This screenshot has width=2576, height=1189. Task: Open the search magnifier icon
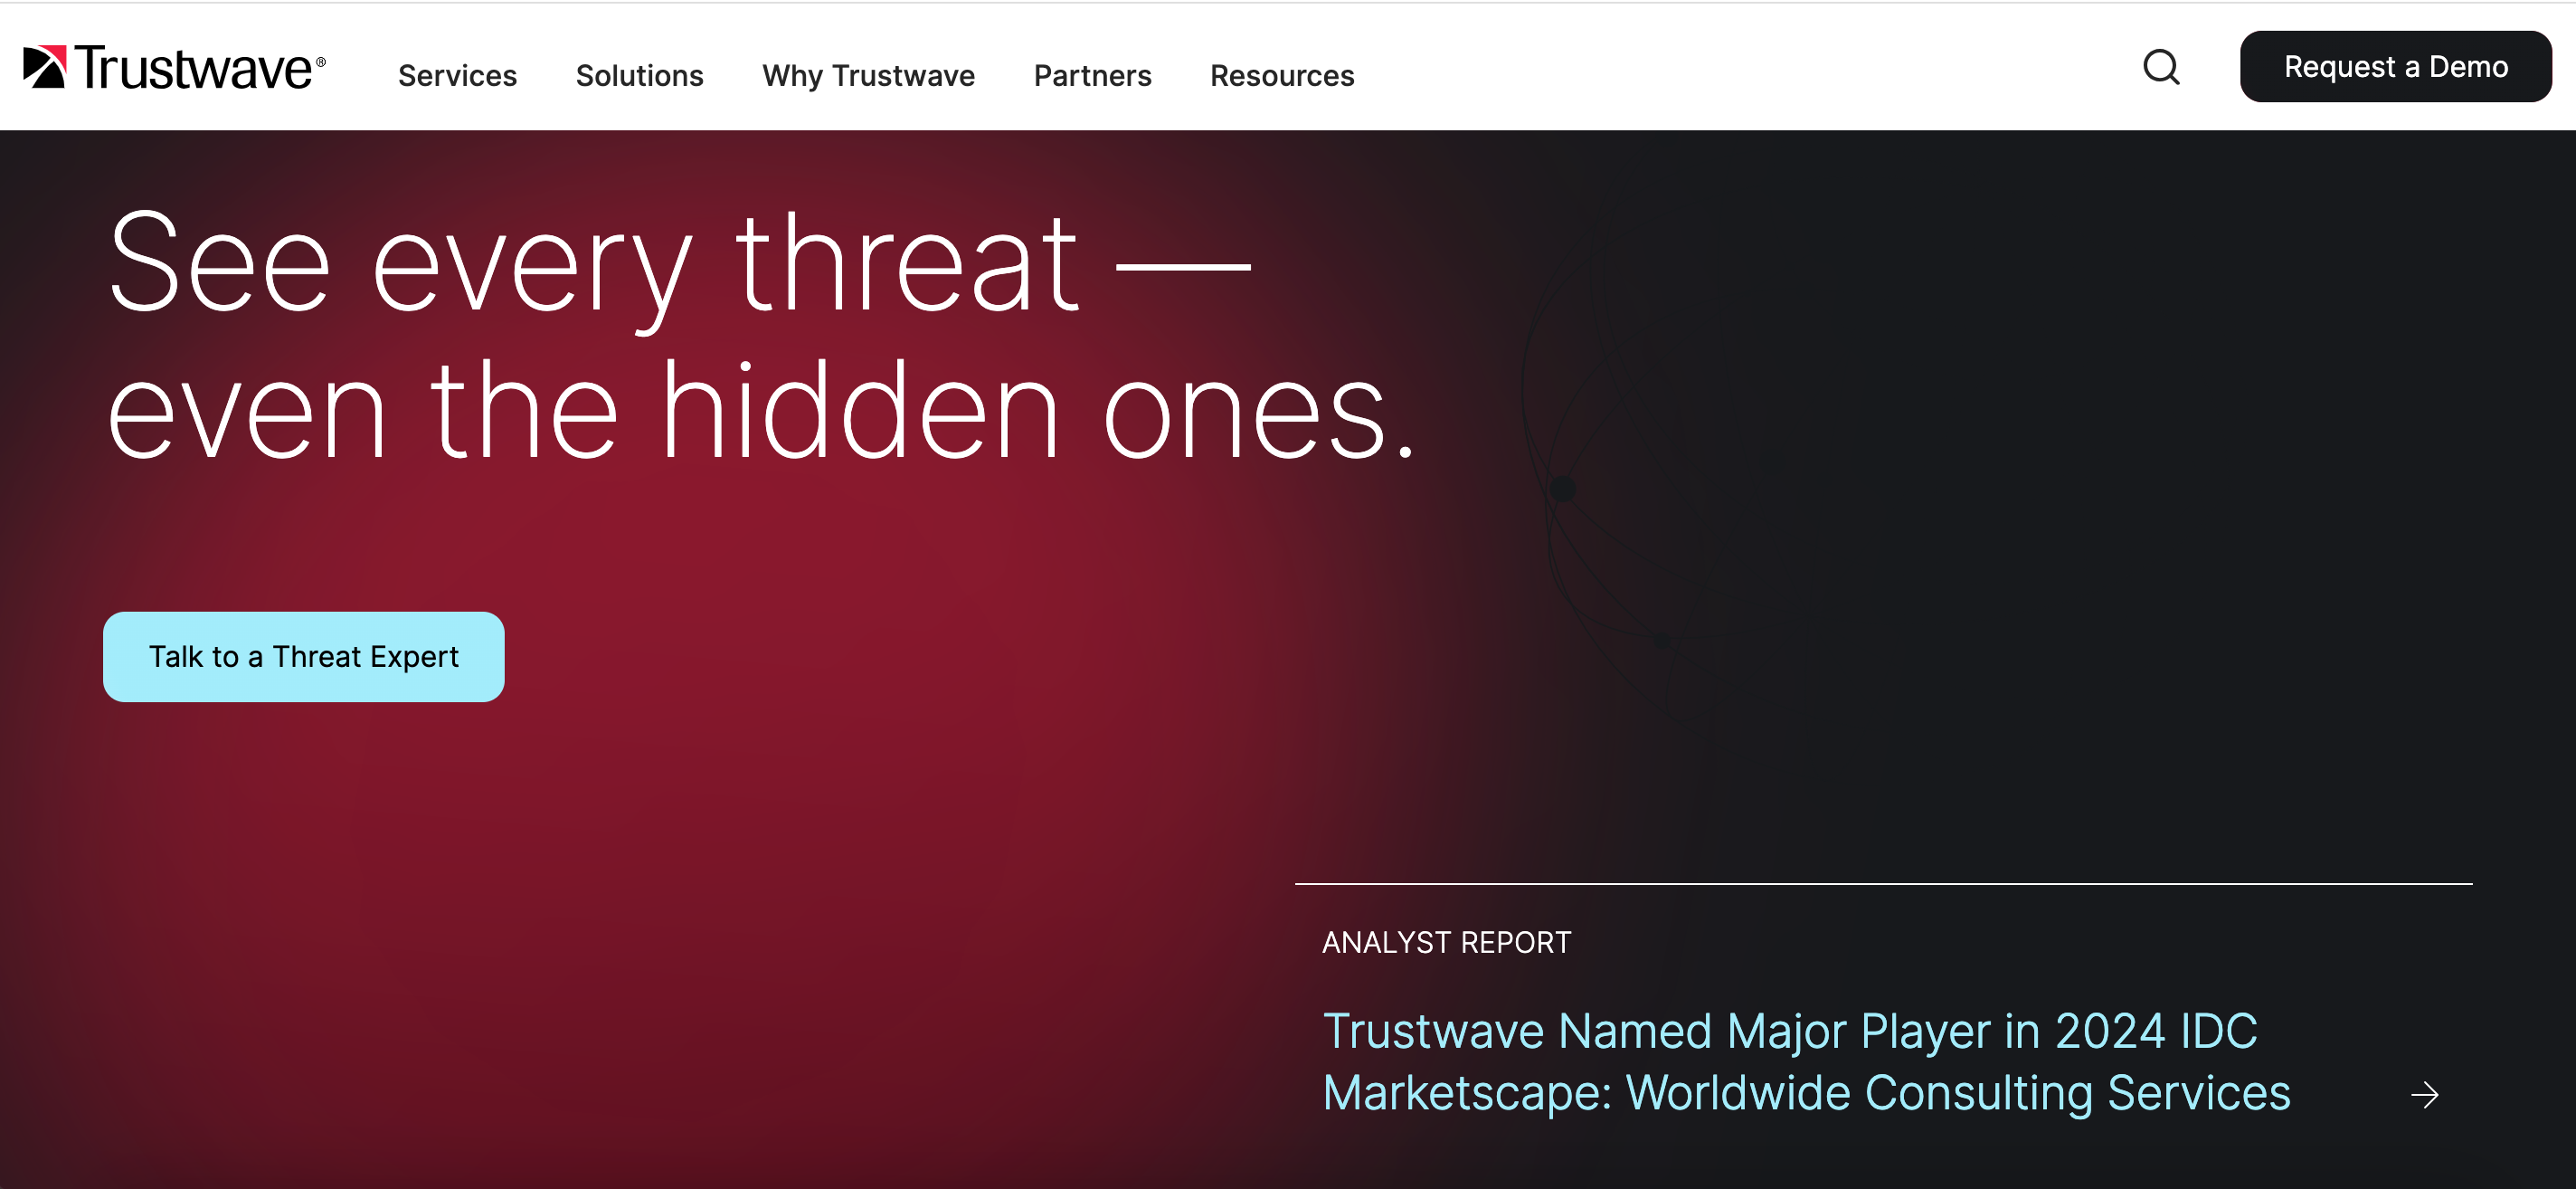[2161, 67]
